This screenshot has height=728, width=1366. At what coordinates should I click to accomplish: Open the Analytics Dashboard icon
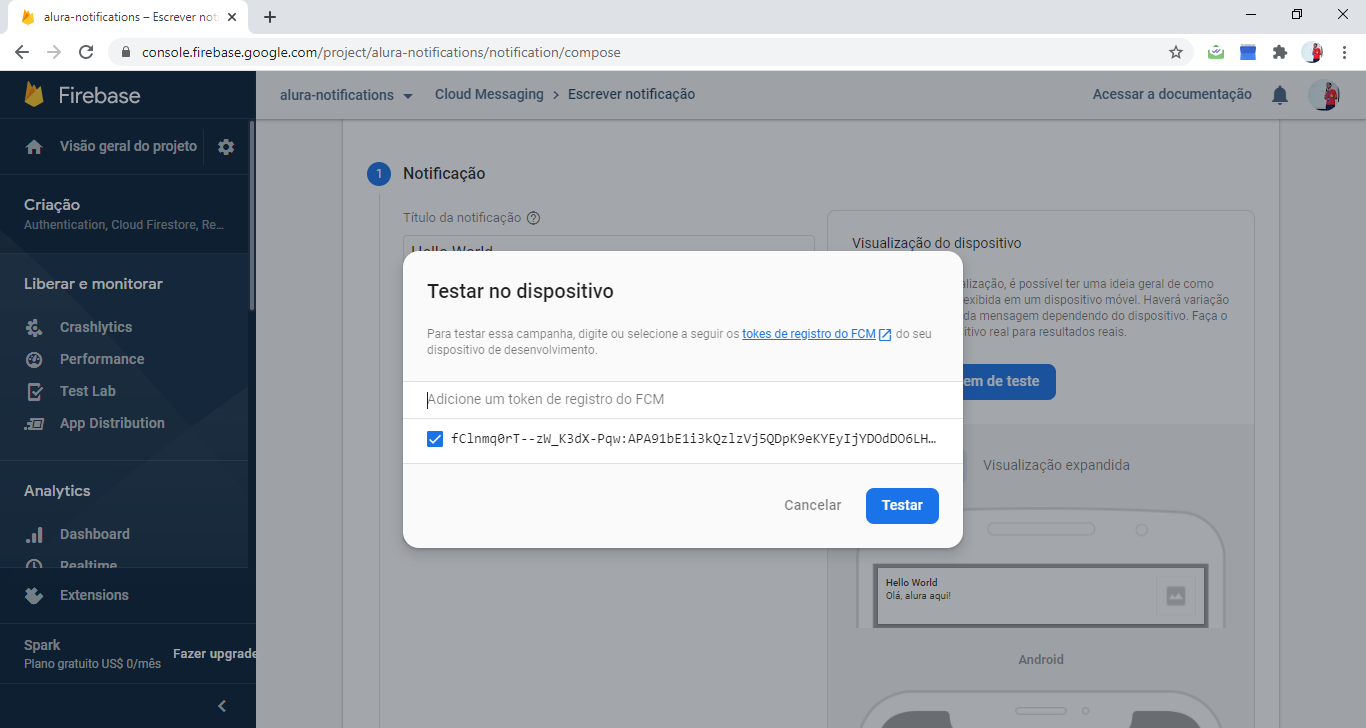[35, 534]
